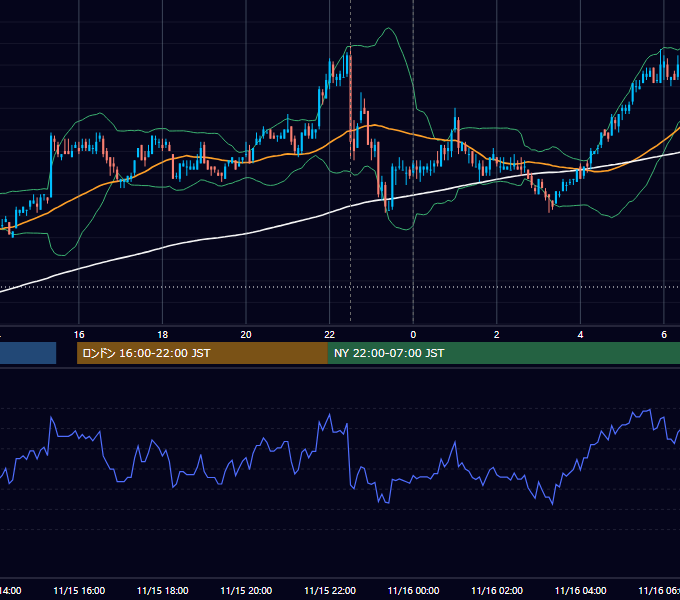The image size is (680, 600).
Task: Select the 11/16 00:00 date label
Action: (413, 590)
